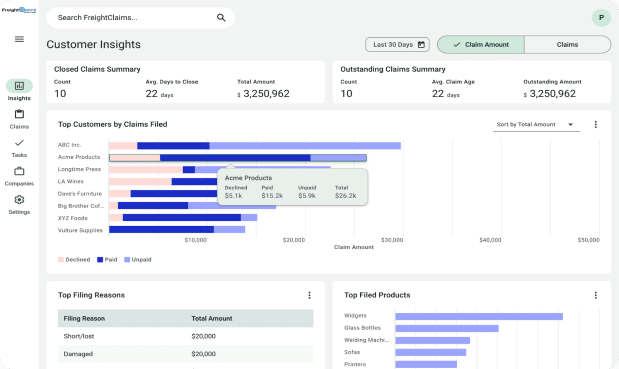Open the hamburger navigation menu
The height and width of the screenshot is (369, 619).
point(19,39)
